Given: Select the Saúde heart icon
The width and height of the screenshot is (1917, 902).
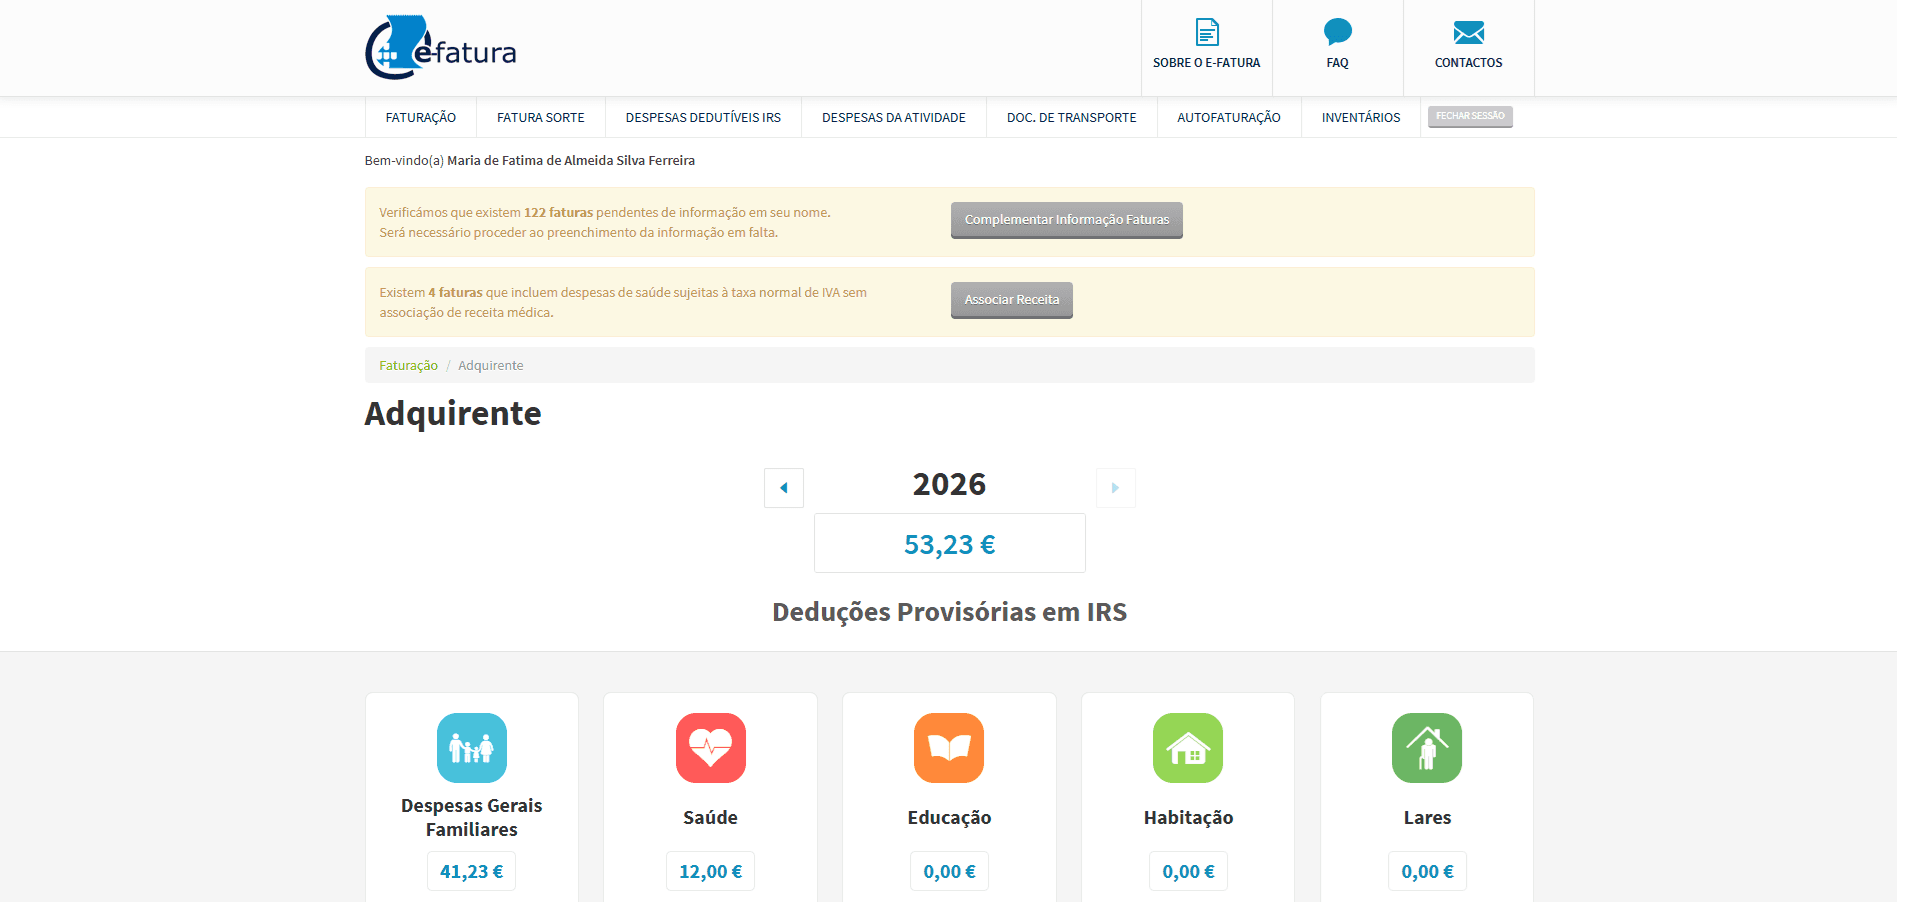Looking at the screenshot, I should (710, 748).
